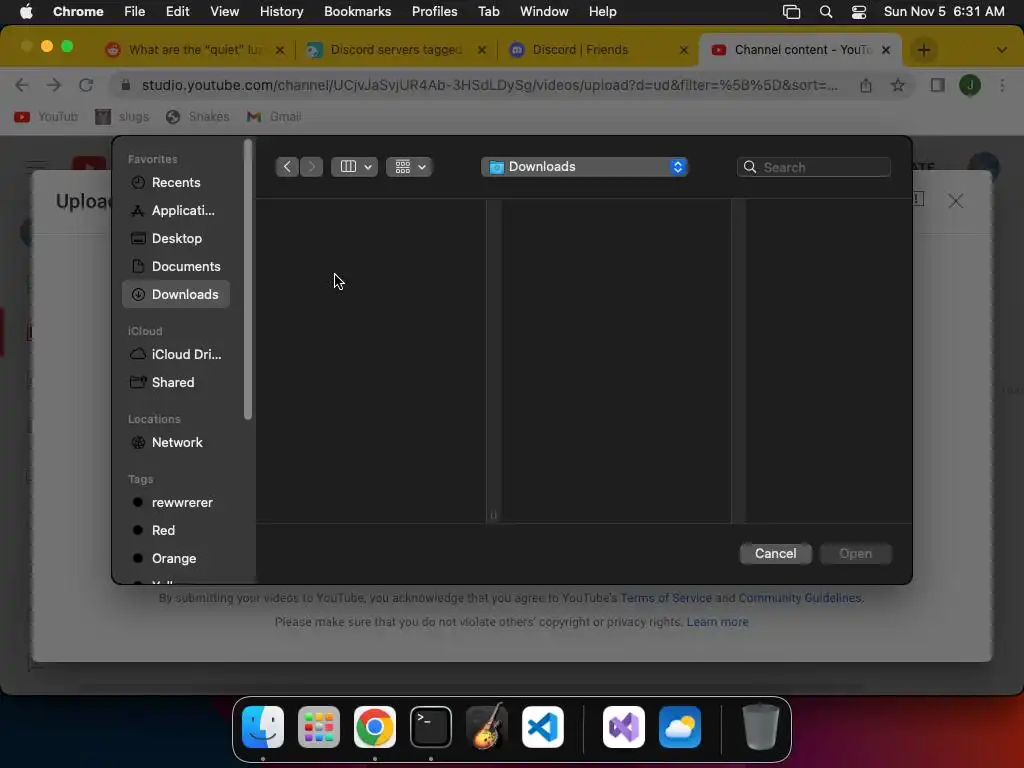Image resolution: width=1024 pixels, height=768 pixels.
Task: Click the Chrome address bar URL
Action: 490,85
